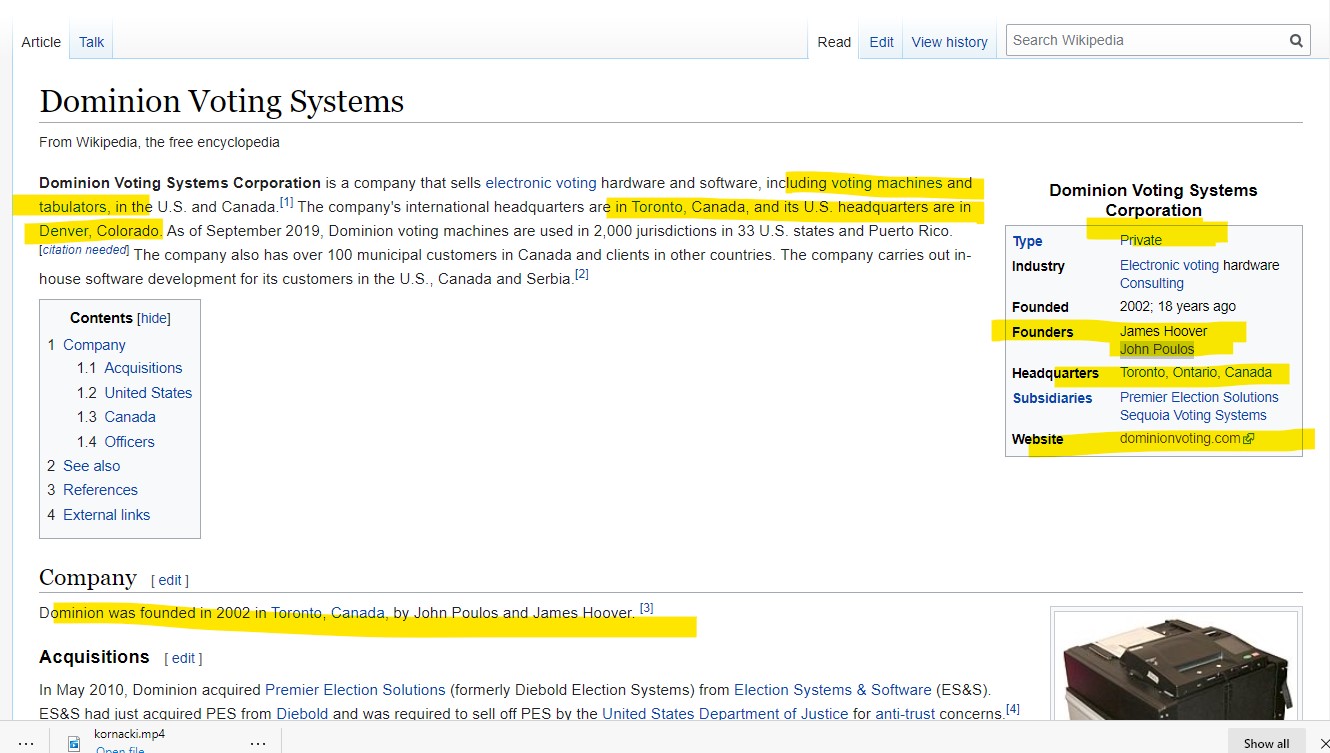
Task: Select the Read tab
Action: (834, 42)
